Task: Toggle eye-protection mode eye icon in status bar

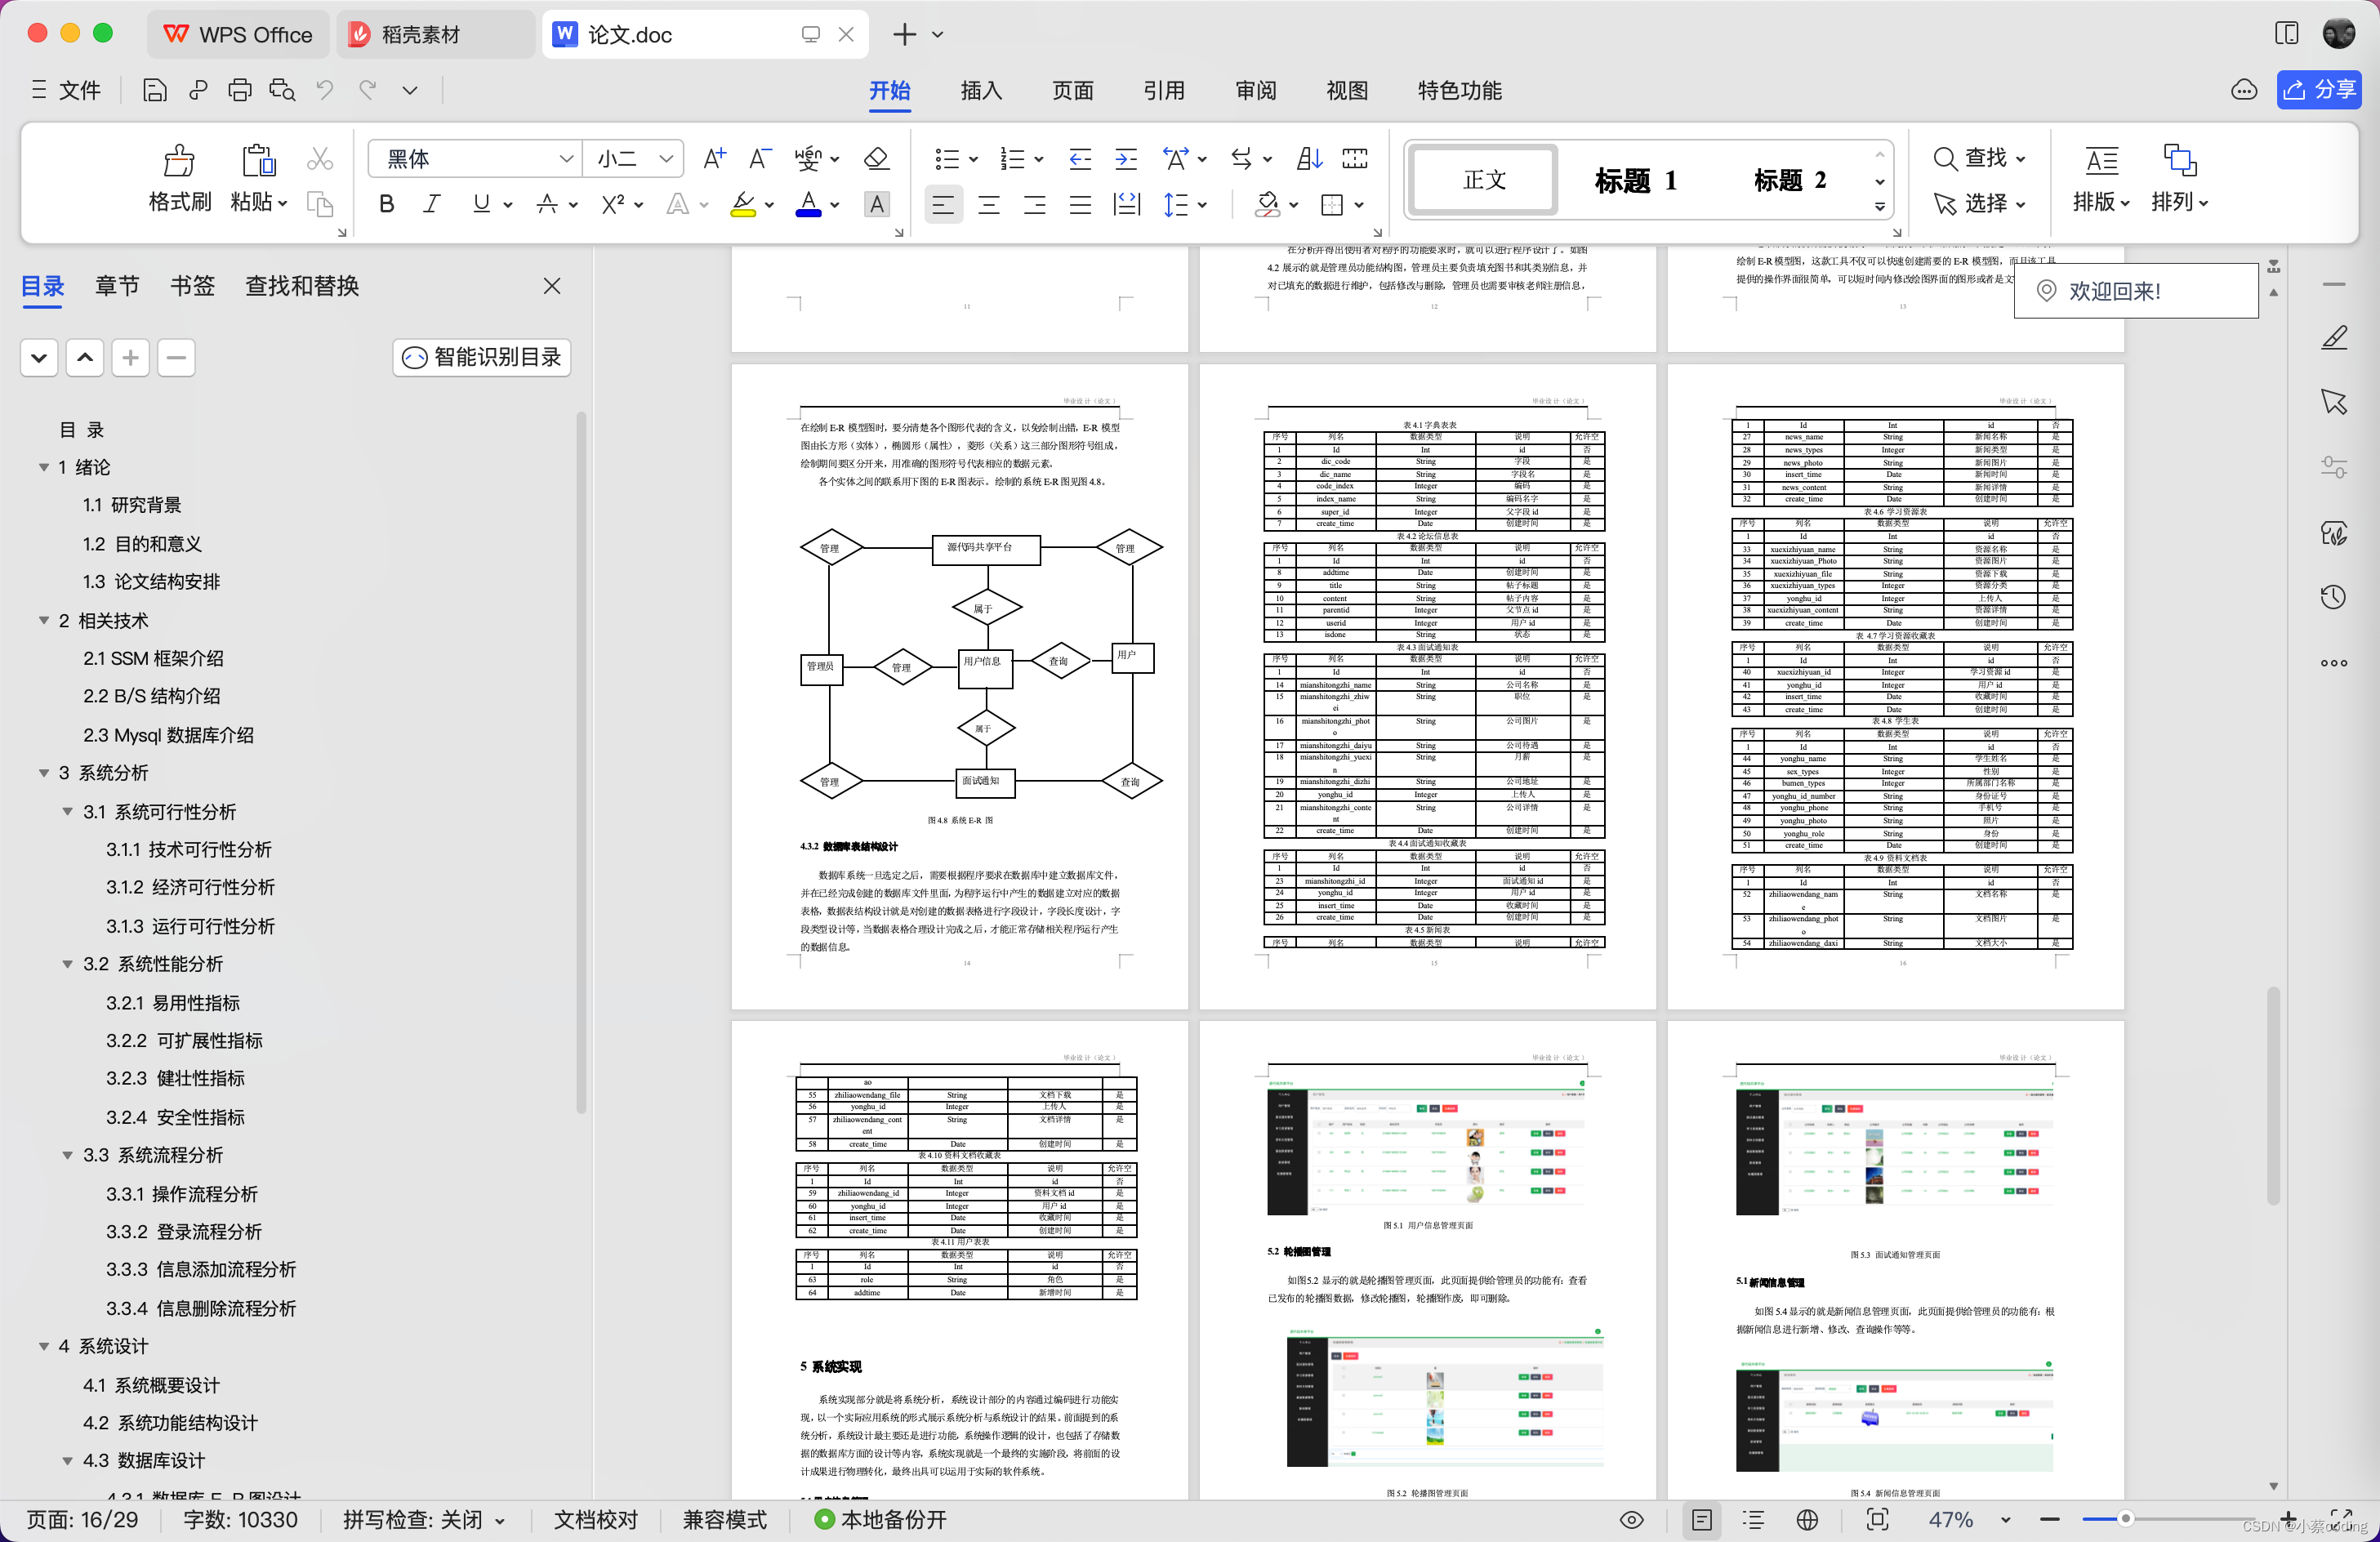Action: (1632, 1520)
